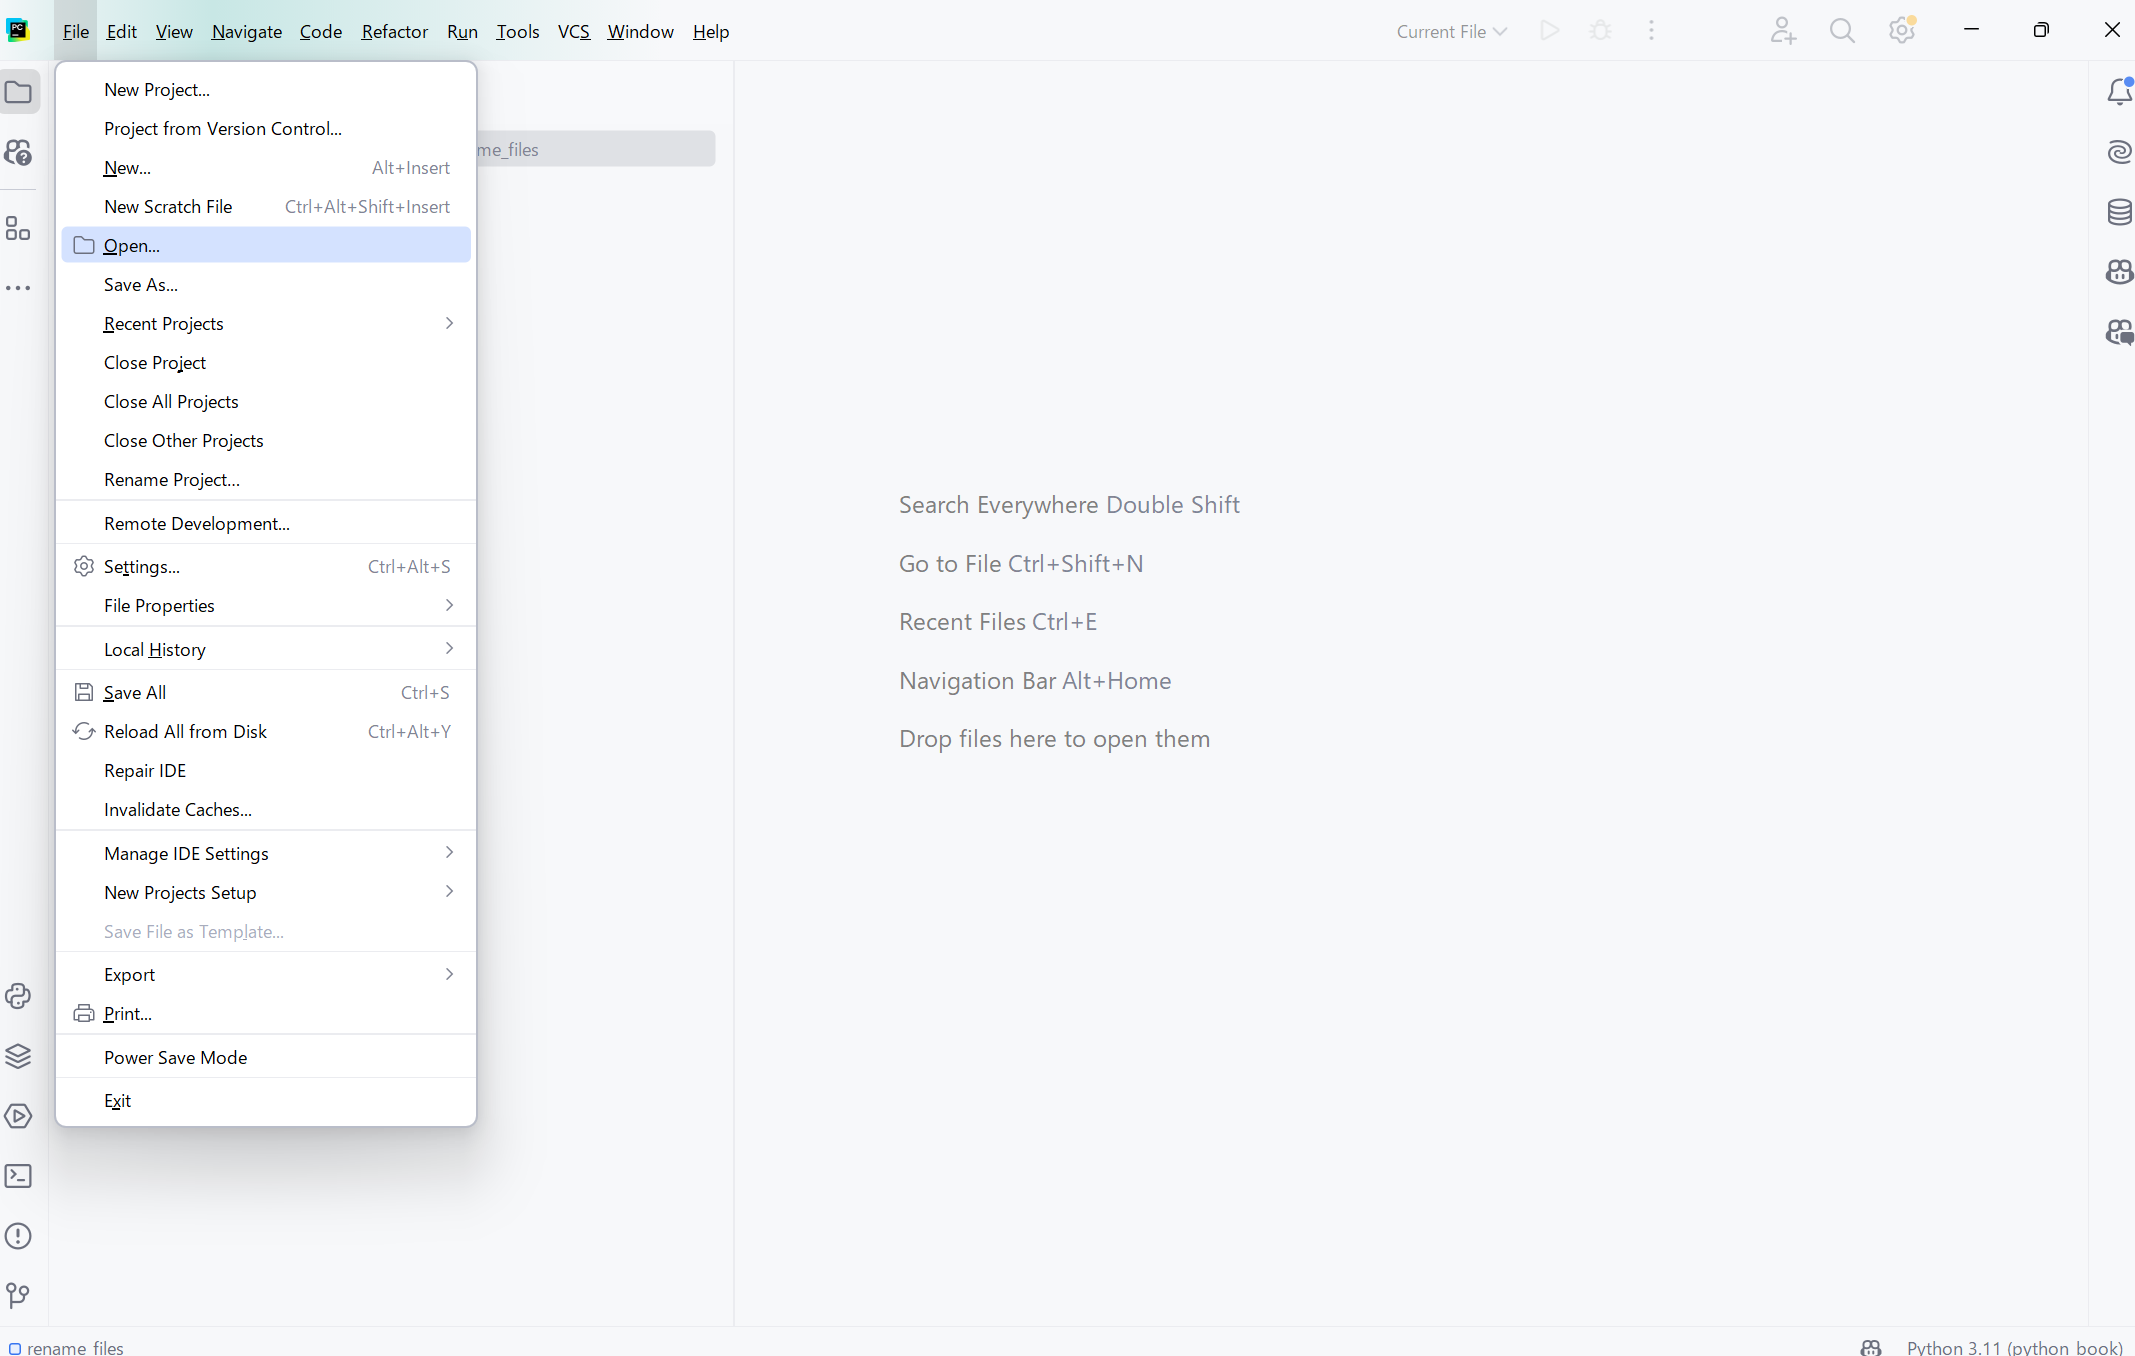Open the Structure tool window icon
The image size is (2135, 1356).
click(x=18, y=229)
